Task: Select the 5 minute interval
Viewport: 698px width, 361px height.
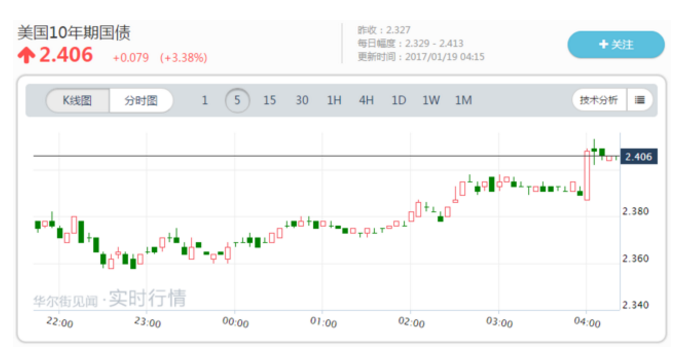Action: coord(237,100)
